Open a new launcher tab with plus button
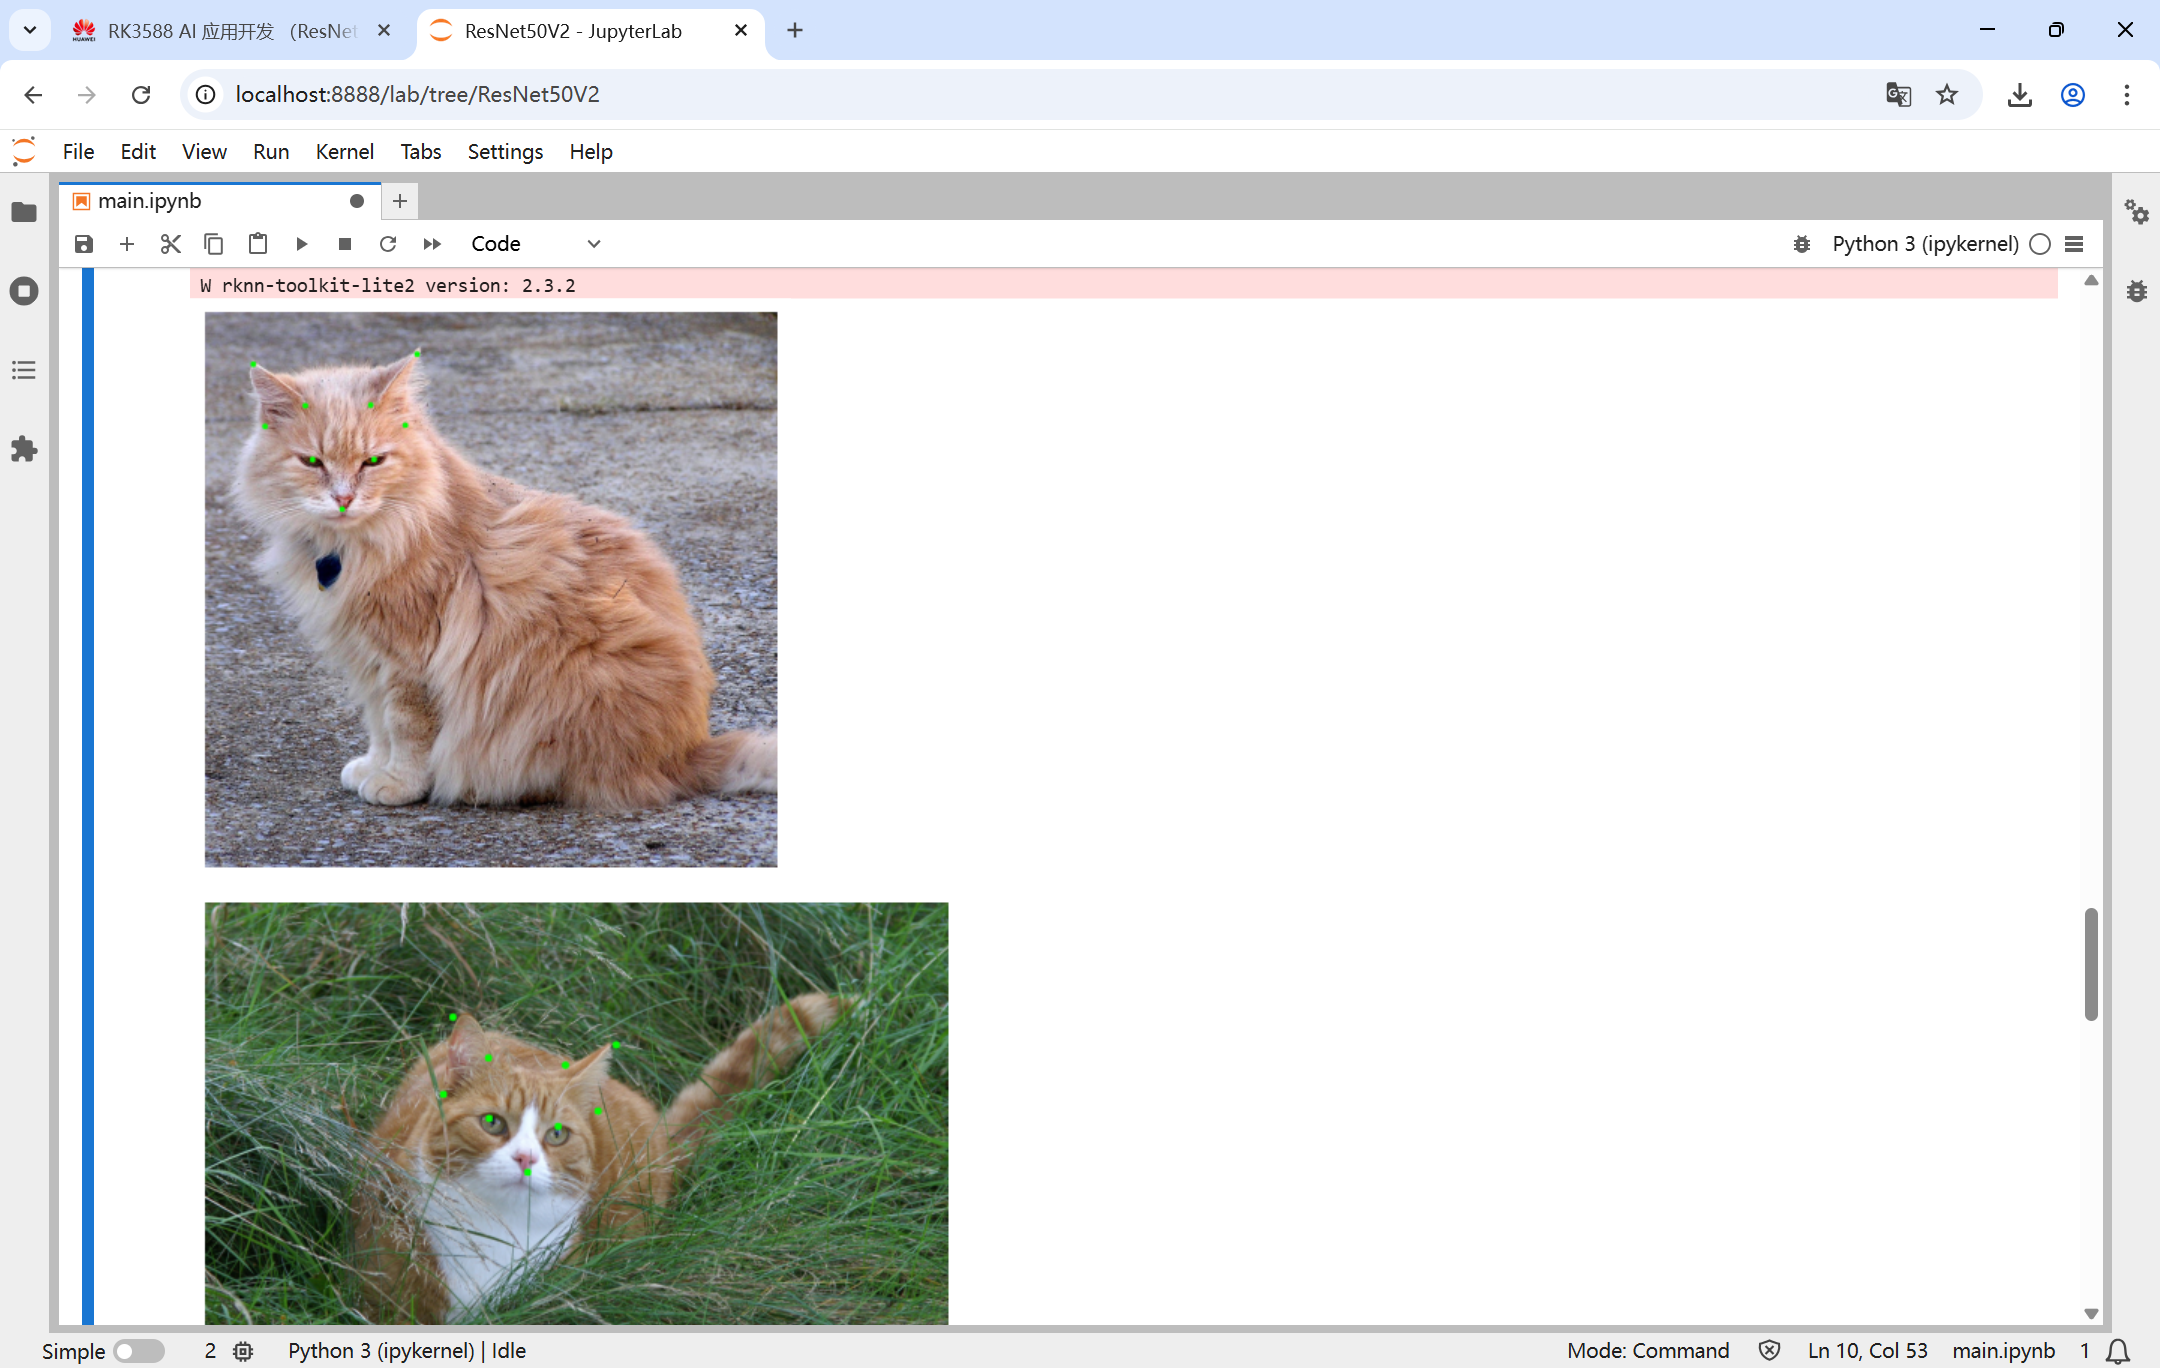This screenshot has height=1368, width=2160. (x=400, y=201)
